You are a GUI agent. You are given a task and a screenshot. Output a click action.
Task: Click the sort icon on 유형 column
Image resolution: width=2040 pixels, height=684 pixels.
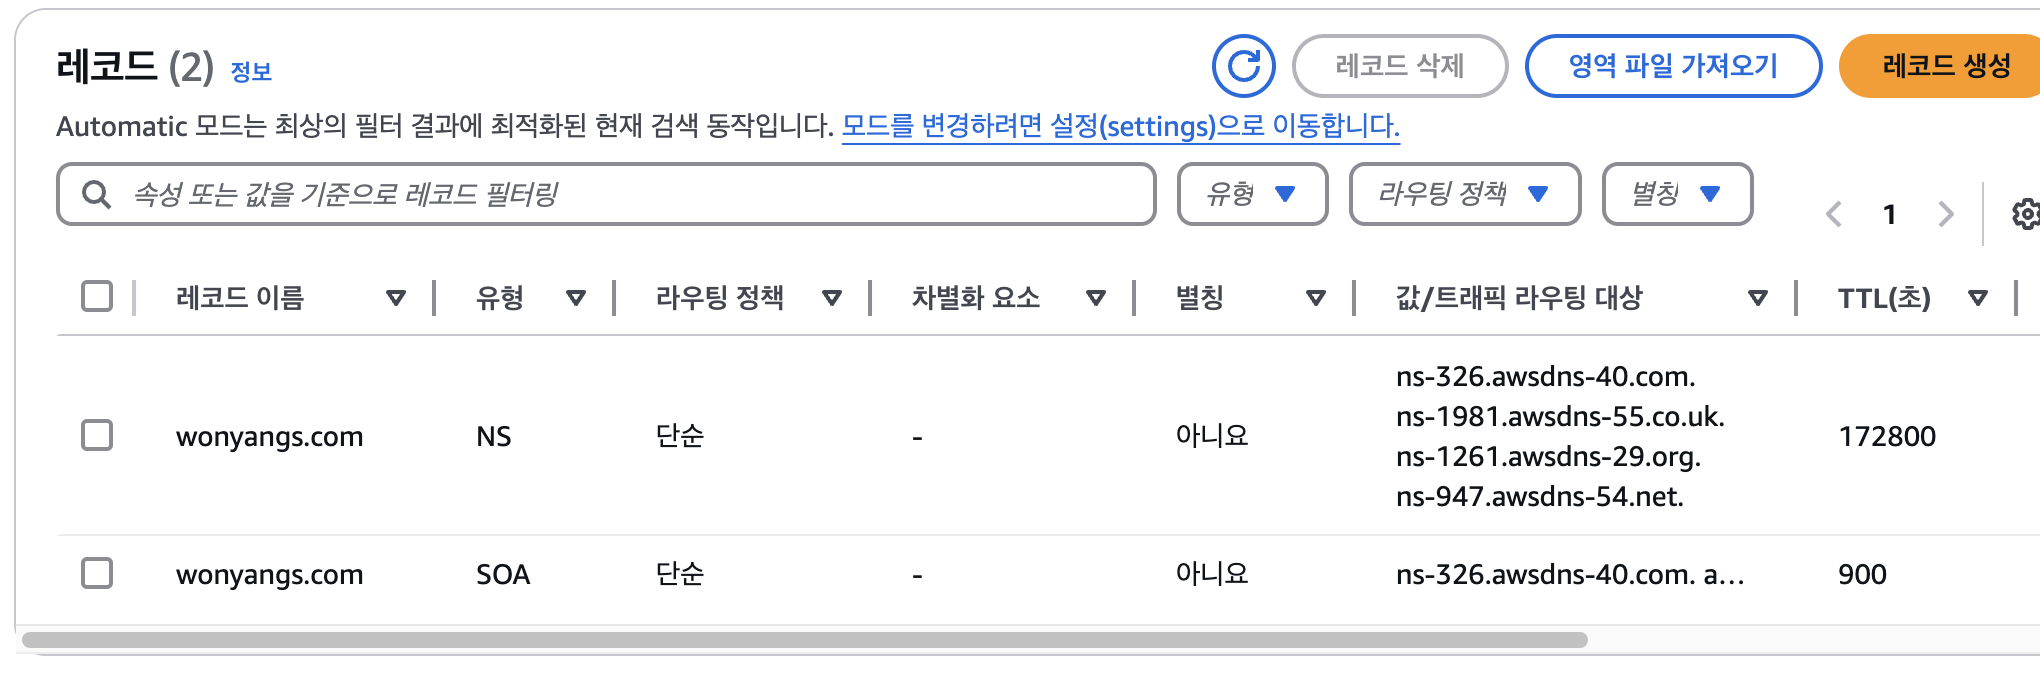point(577,297)
